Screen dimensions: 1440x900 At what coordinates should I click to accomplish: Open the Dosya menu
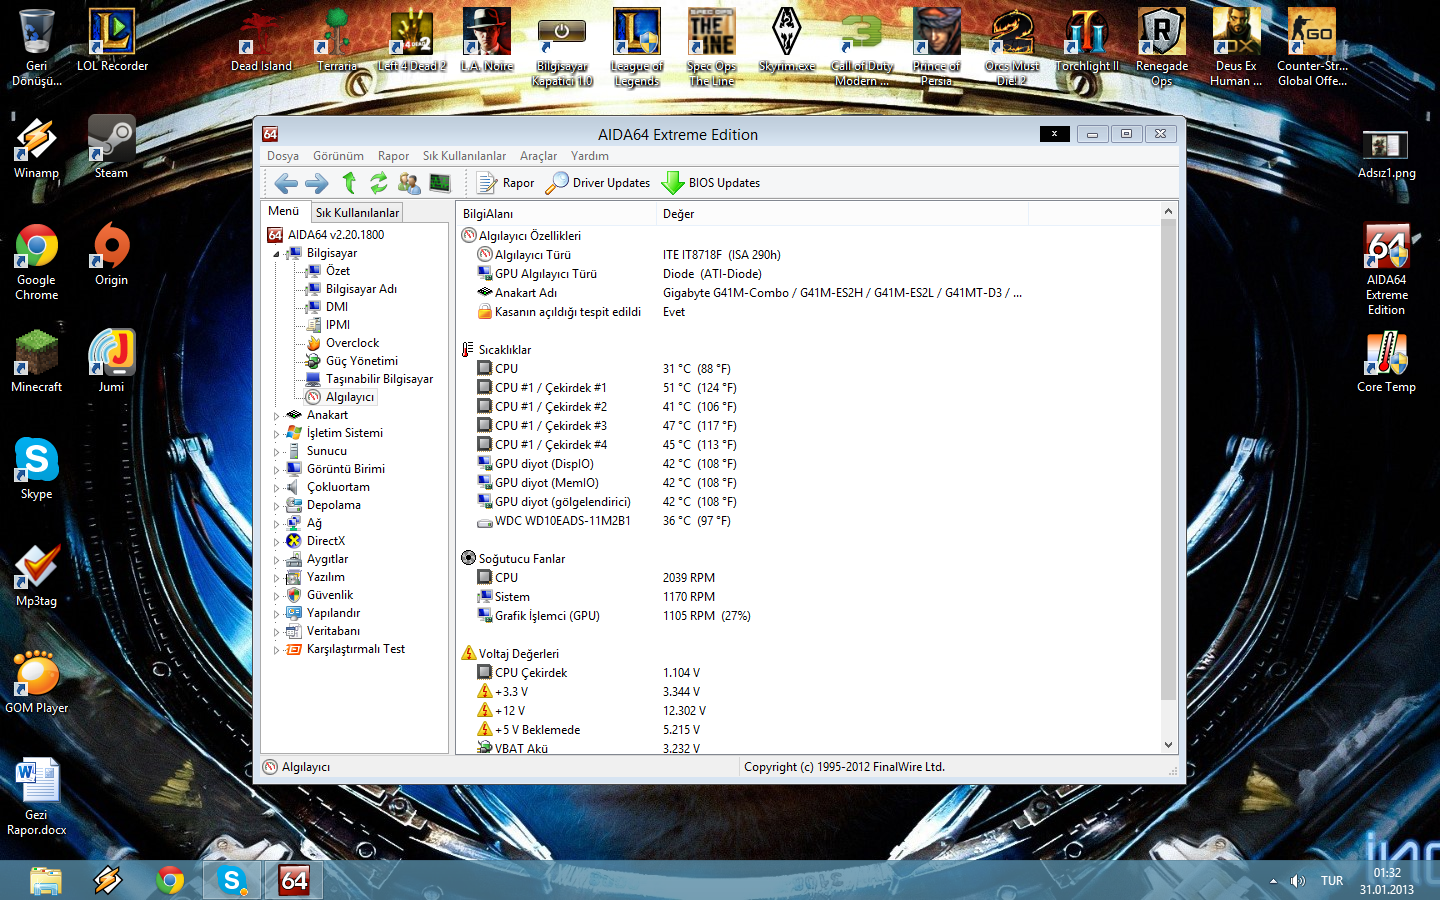coord(283,156)
